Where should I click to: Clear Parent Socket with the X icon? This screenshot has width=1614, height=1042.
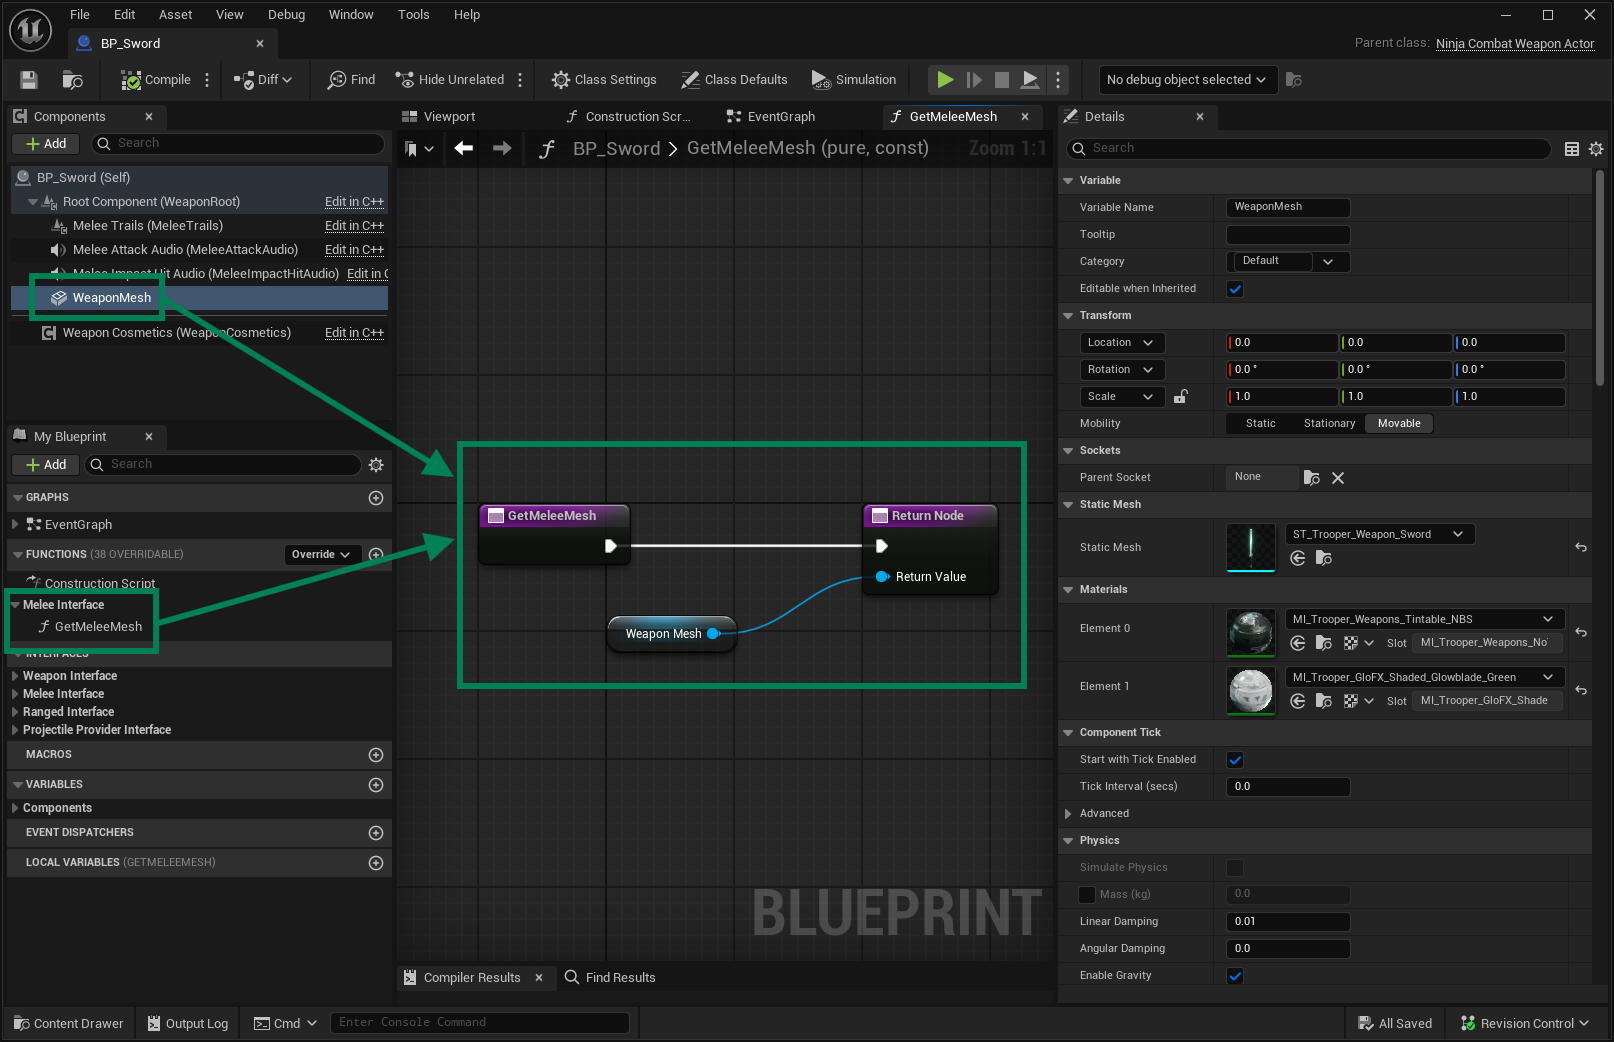click(x=1338, y=478)
